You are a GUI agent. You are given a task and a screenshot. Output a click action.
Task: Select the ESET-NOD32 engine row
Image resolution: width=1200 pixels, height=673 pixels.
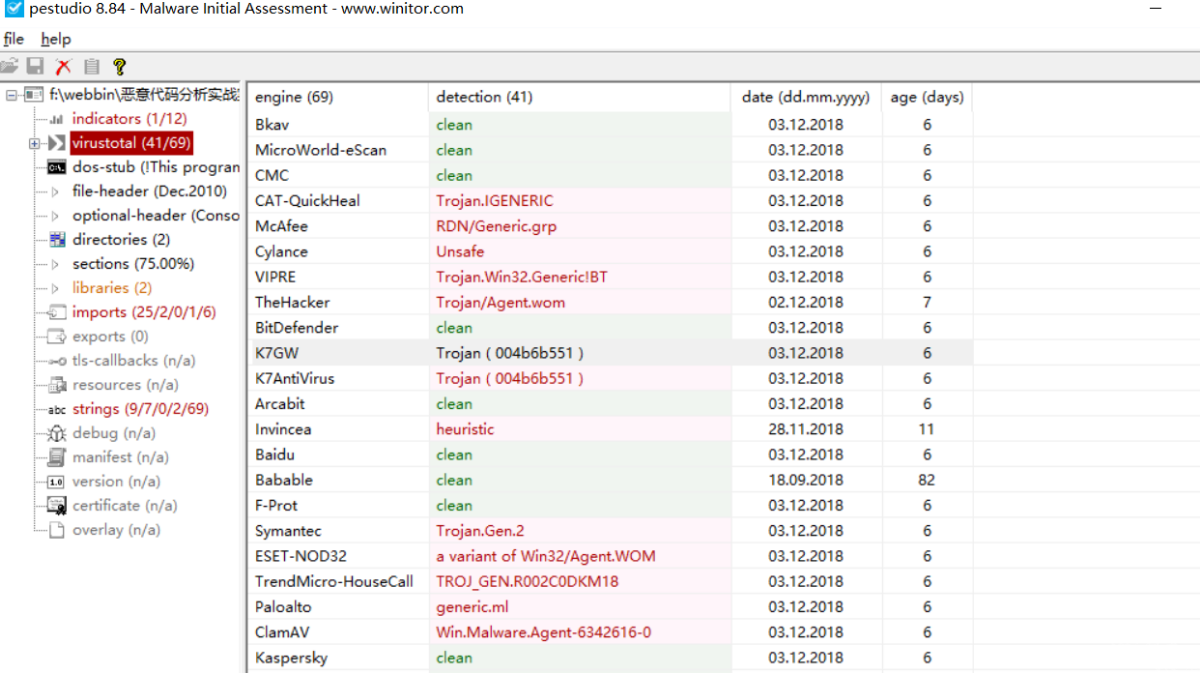[610, 556]
